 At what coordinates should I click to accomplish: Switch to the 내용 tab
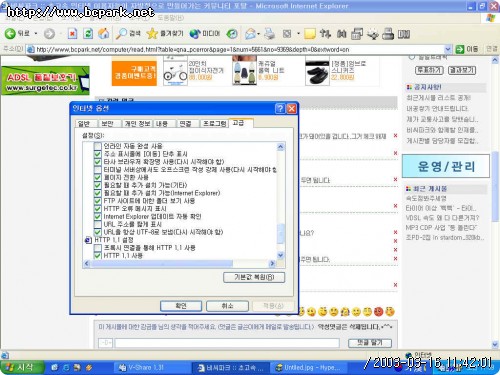point(162,124)
